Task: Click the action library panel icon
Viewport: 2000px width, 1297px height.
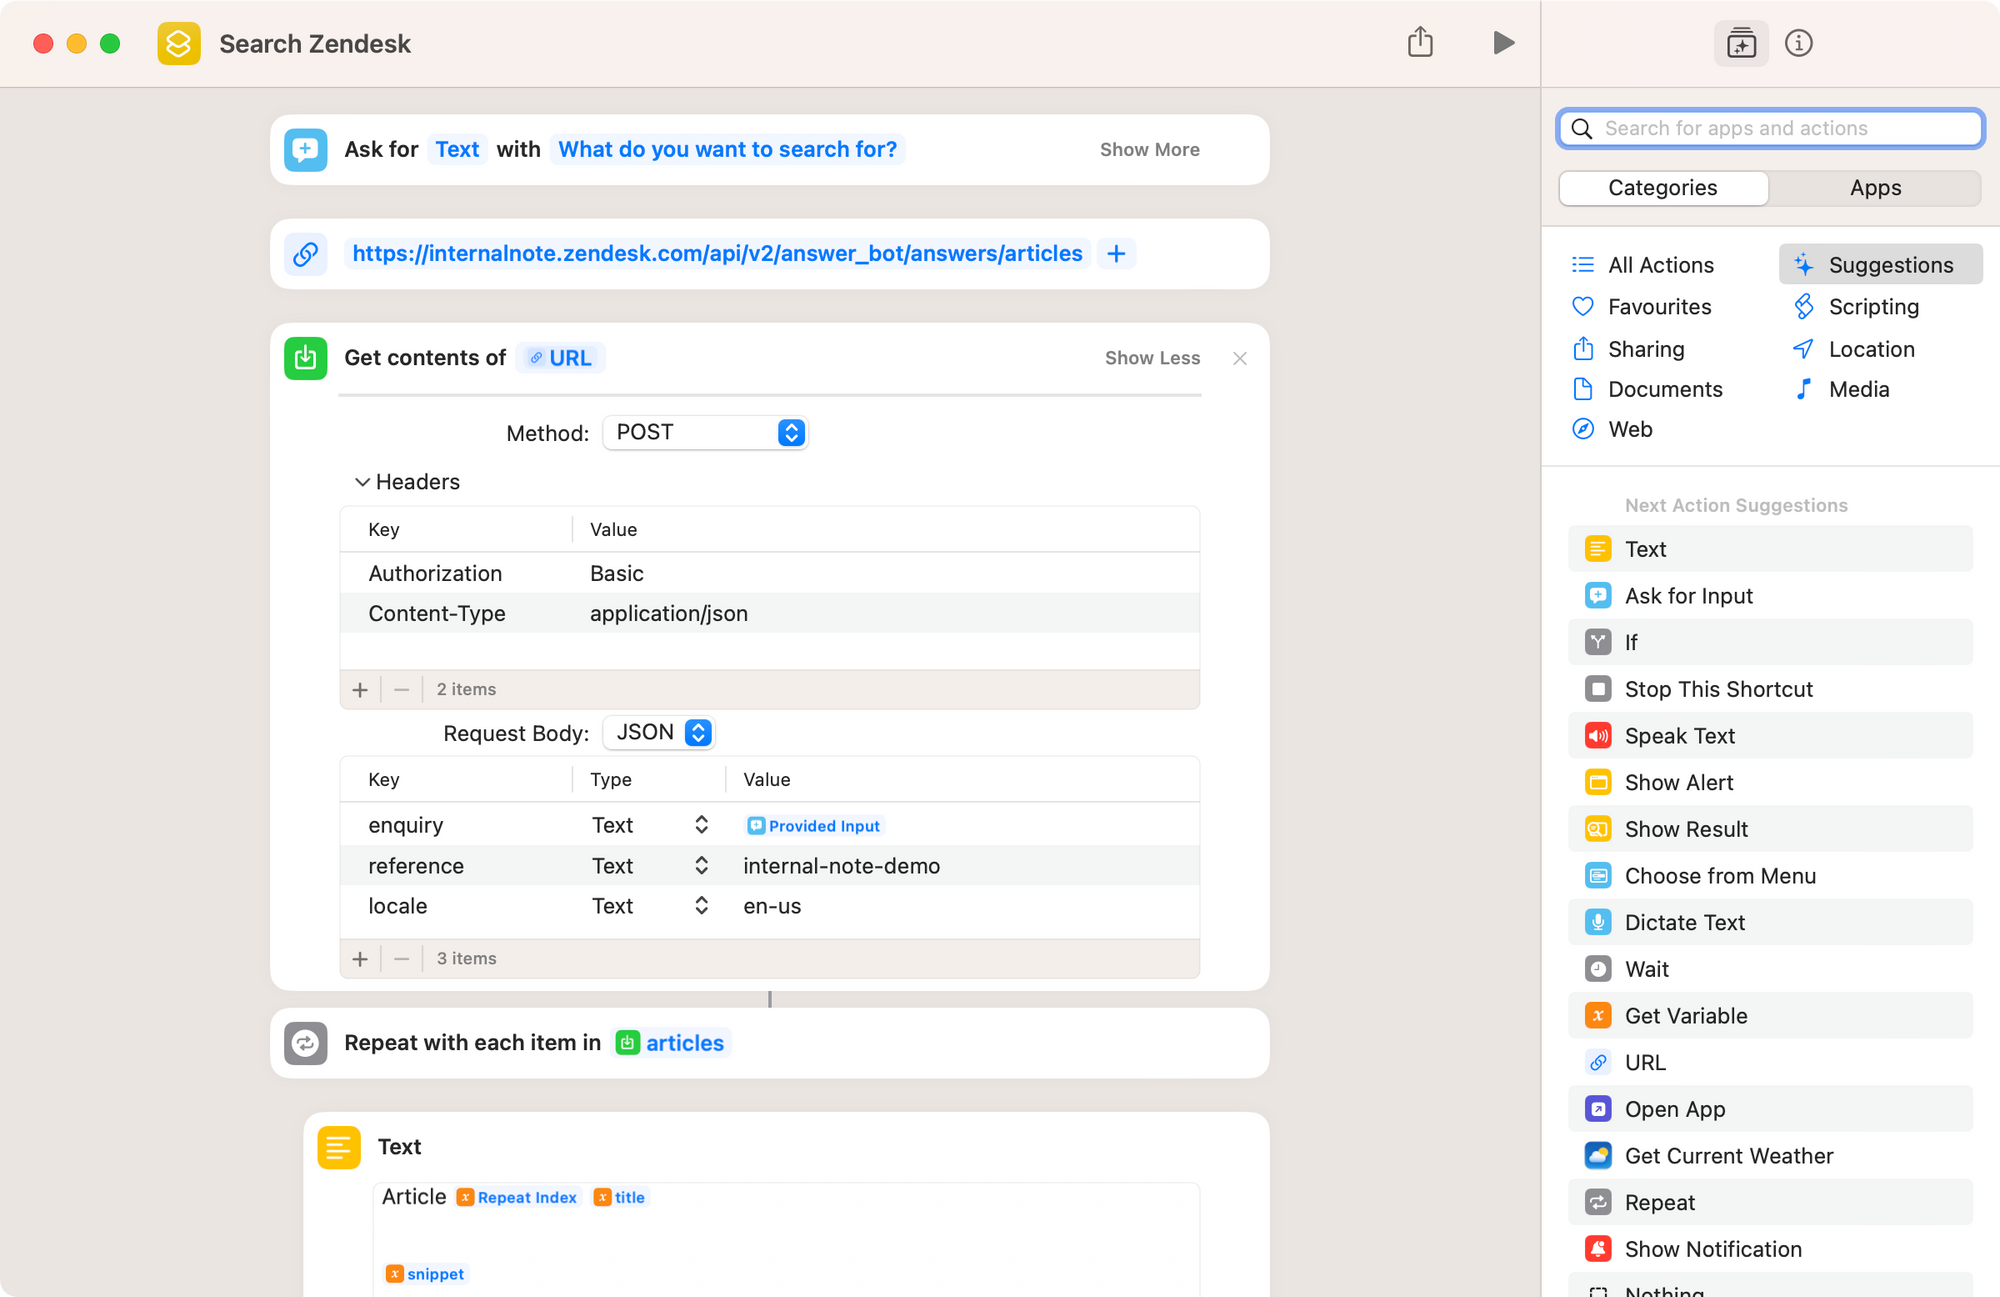Action: 1741,43
